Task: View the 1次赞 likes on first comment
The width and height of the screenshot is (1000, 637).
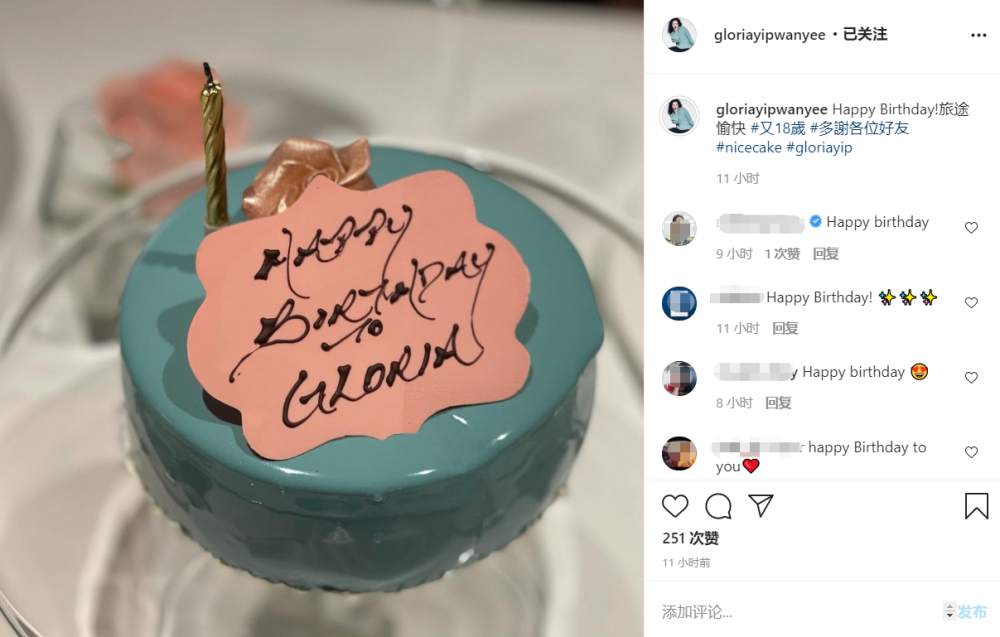Action: coord(783,254)
